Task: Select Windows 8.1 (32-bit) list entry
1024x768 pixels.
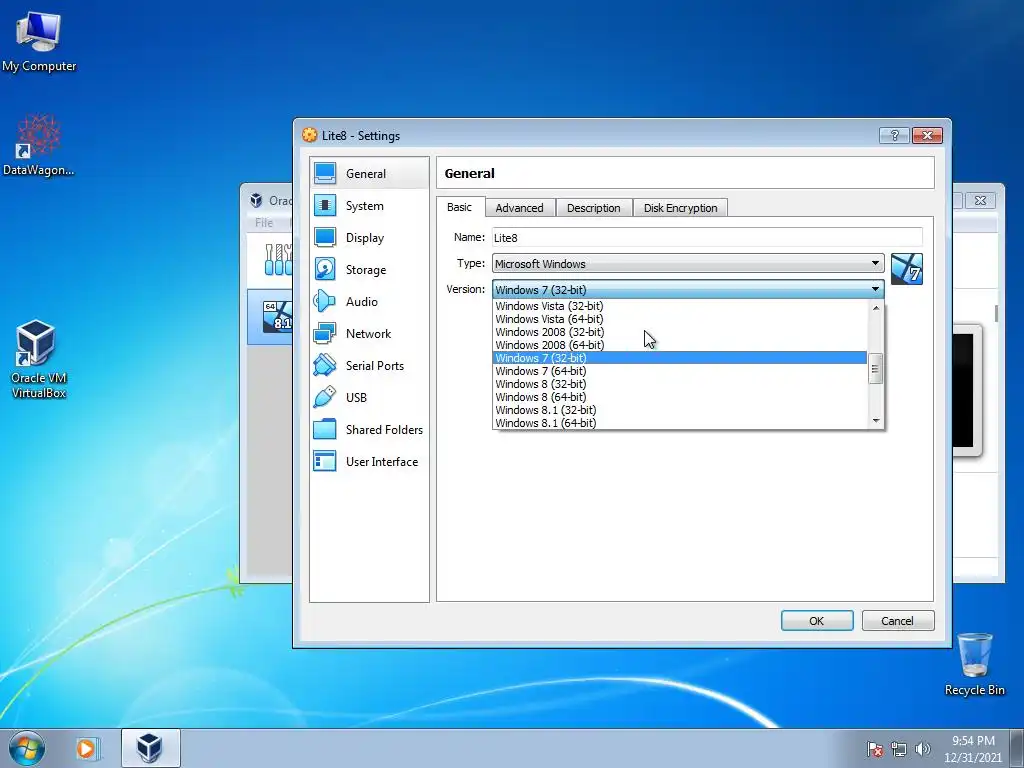Action: (679, 410)
